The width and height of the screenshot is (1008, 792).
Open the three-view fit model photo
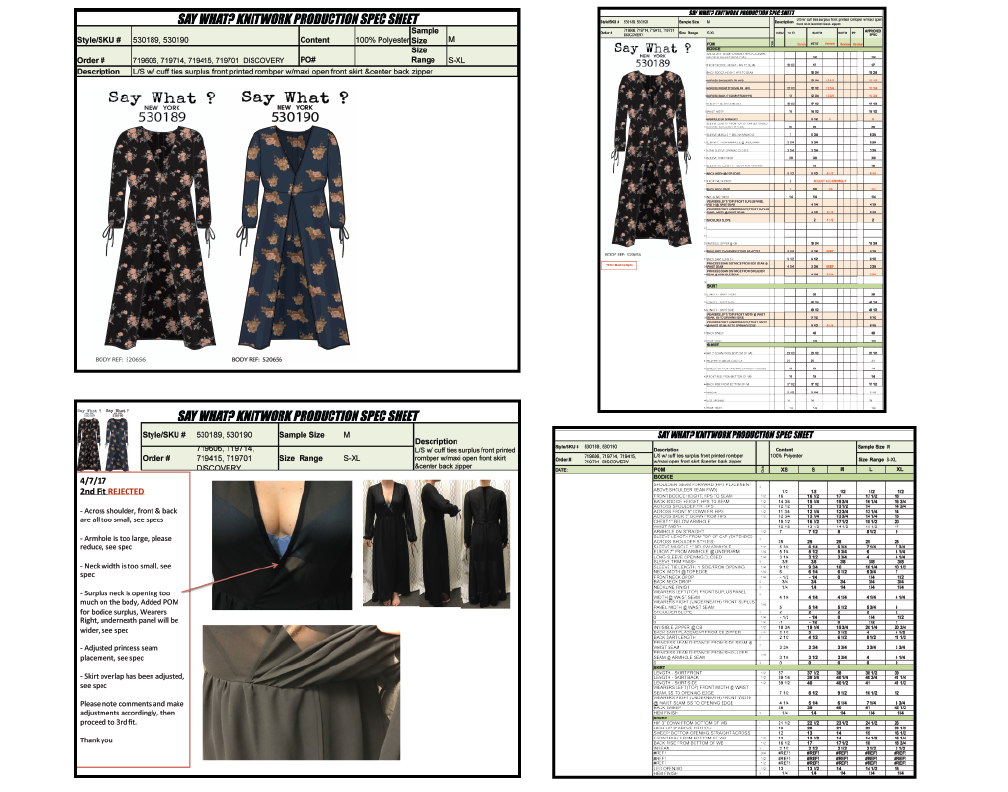coord(436,544)
